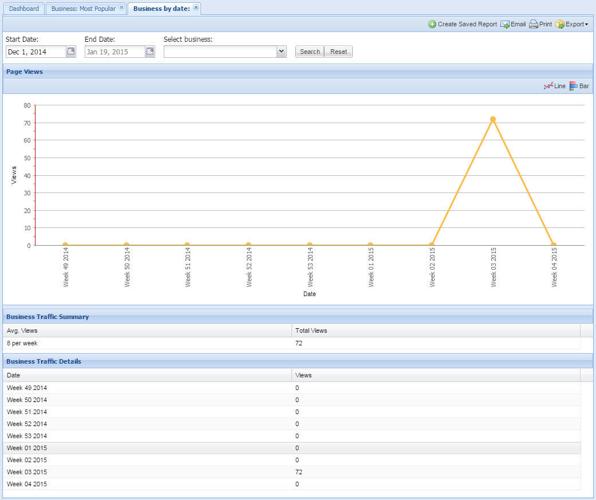
Task: Focus the End Date input field
Action: (x=115, y=52)
